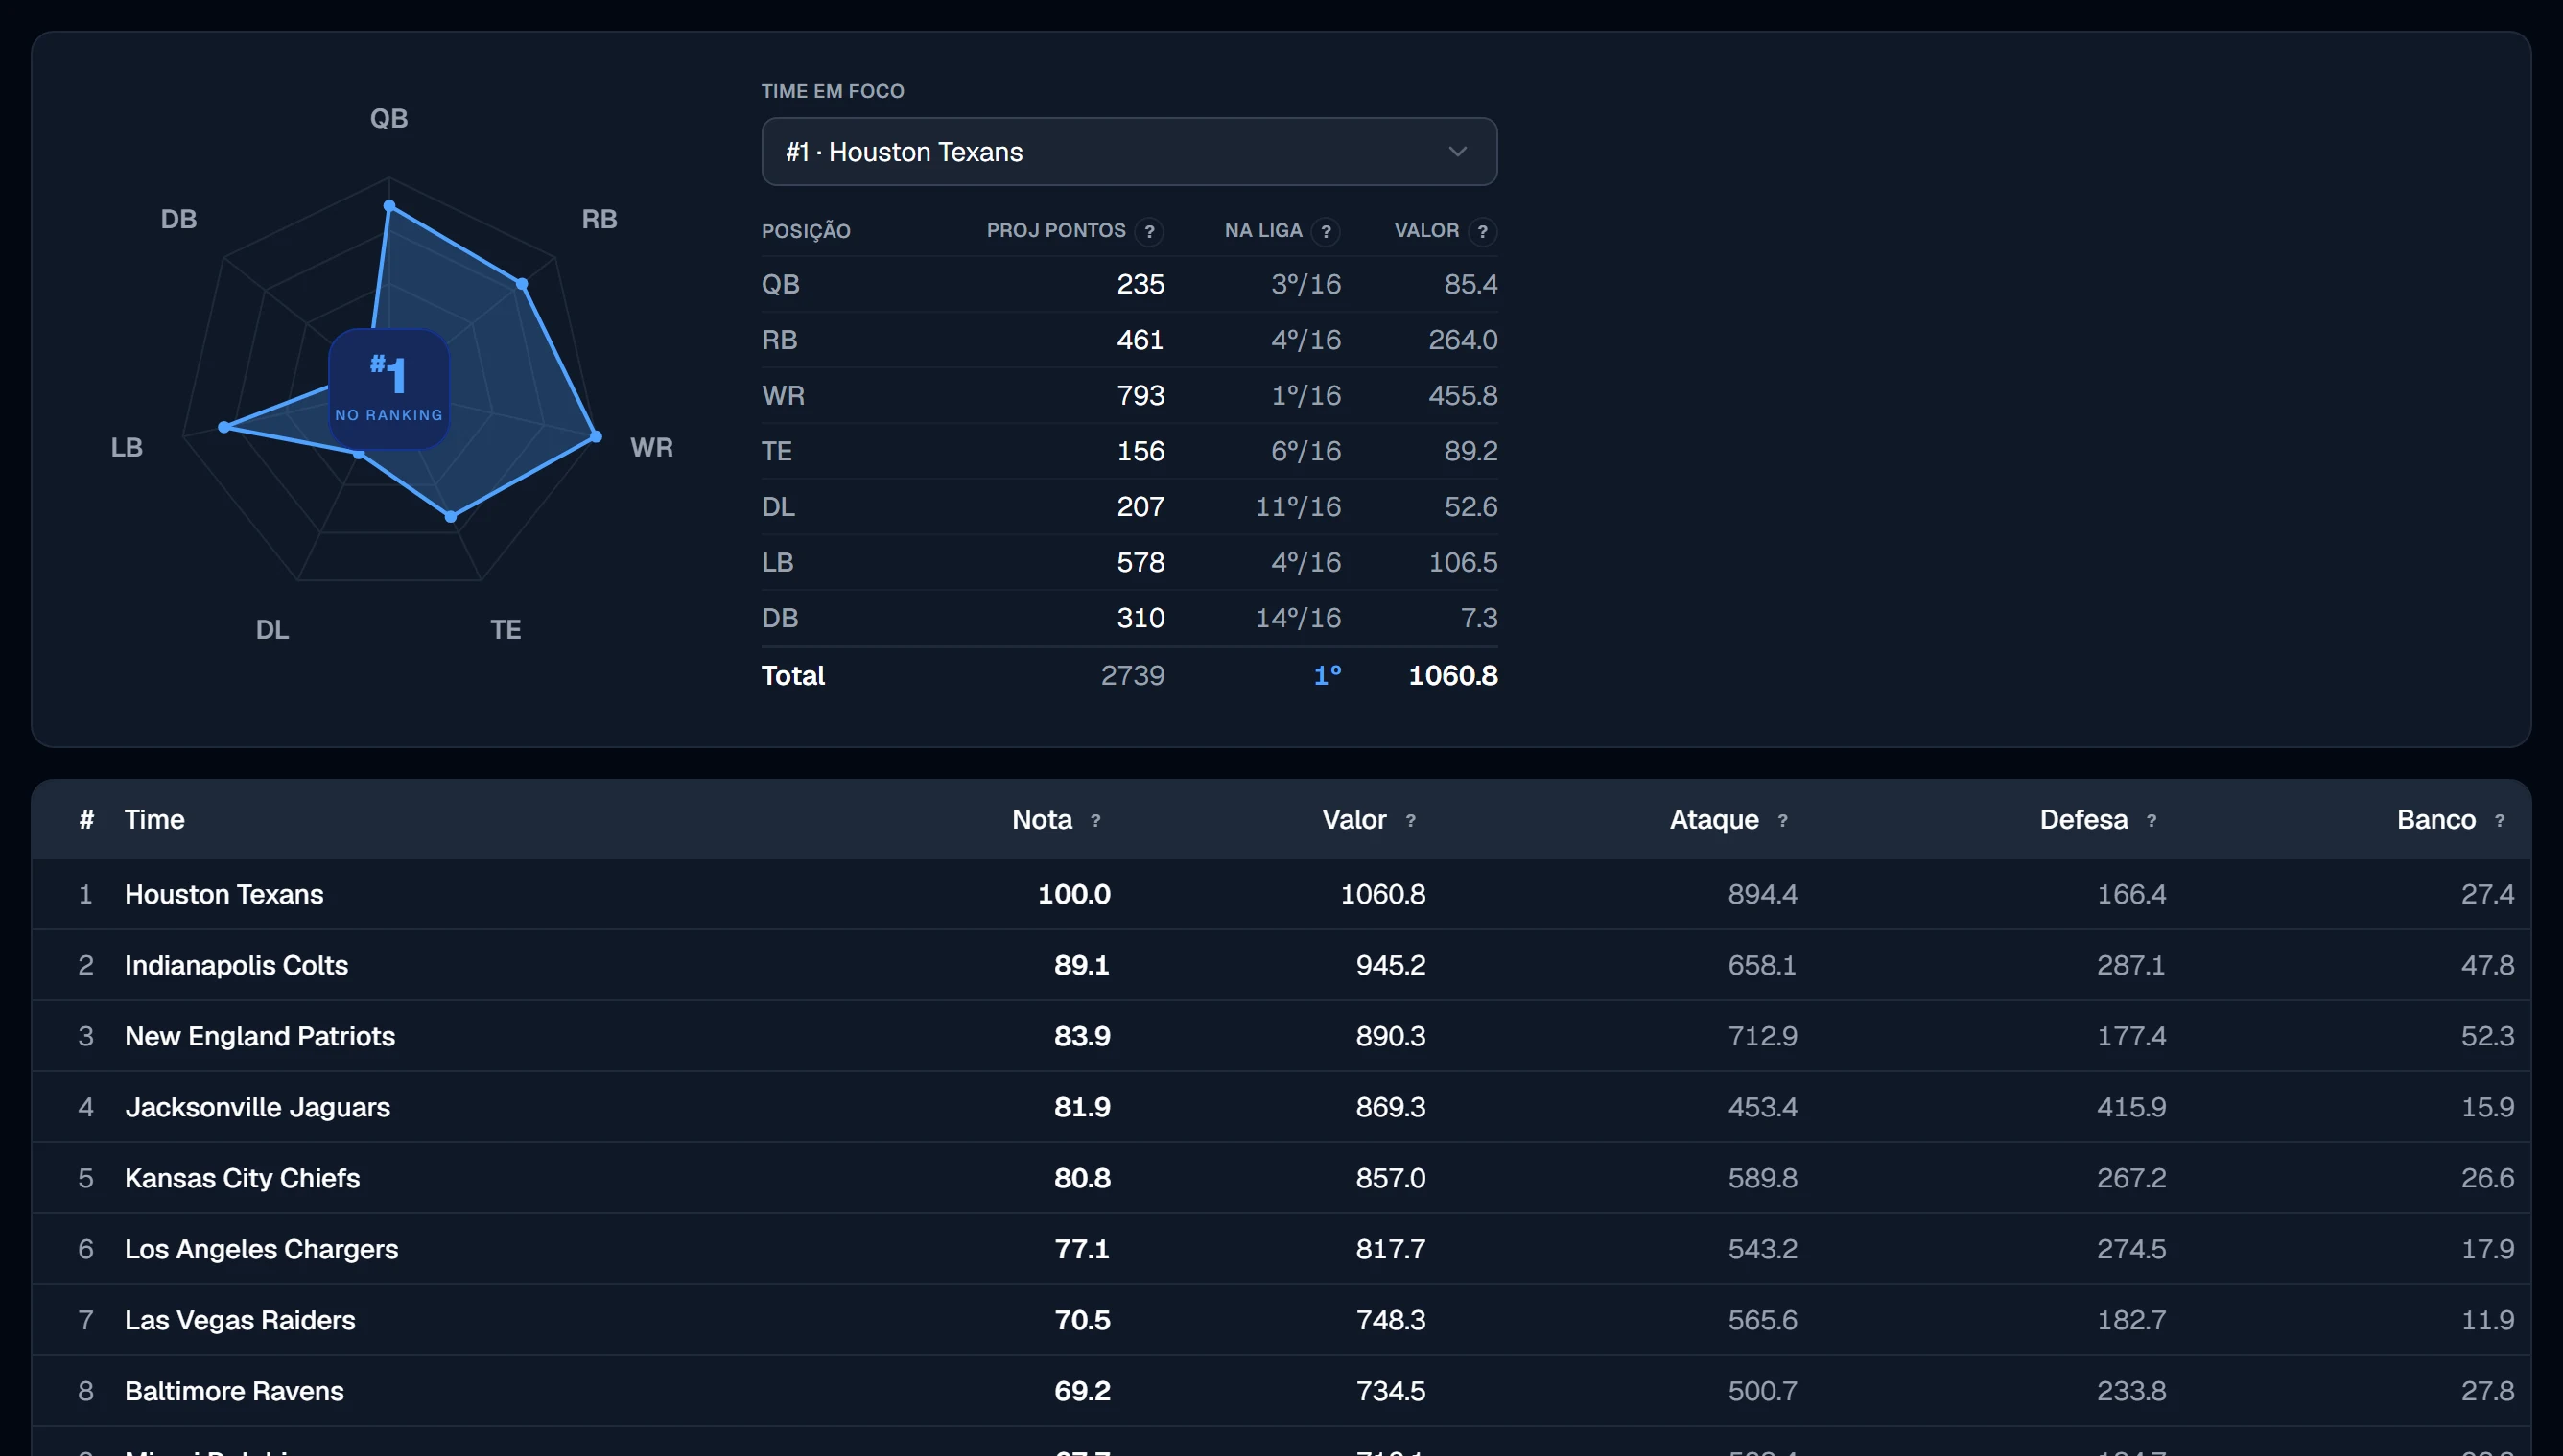The width and height of the screenshot is (2563, 1456).
Task: Select the Los Angeles Chargers row
Action: 1281,1249
